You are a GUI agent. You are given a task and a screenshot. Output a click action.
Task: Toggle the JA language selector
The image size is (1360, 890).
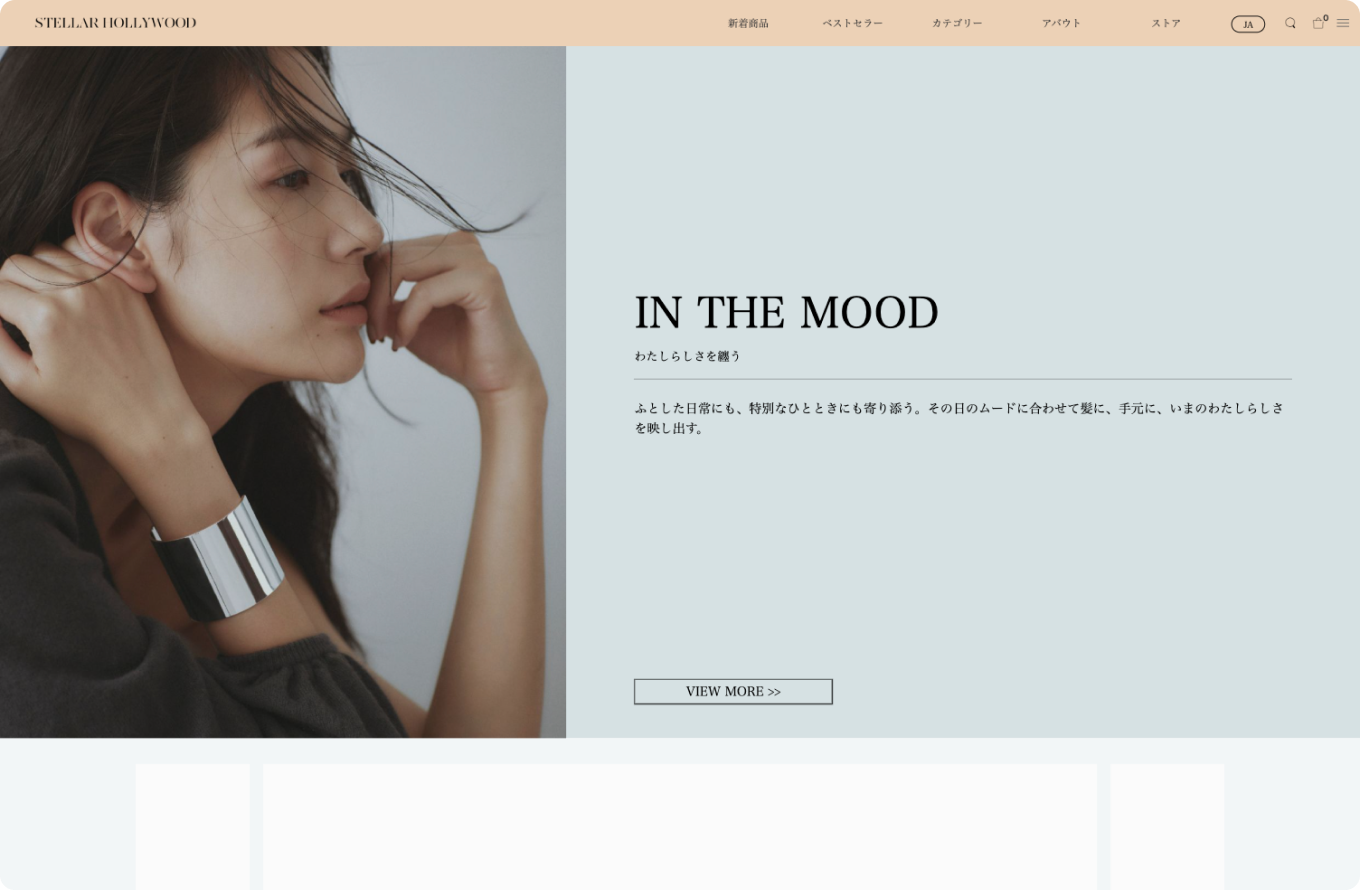tap(1248, 24)
